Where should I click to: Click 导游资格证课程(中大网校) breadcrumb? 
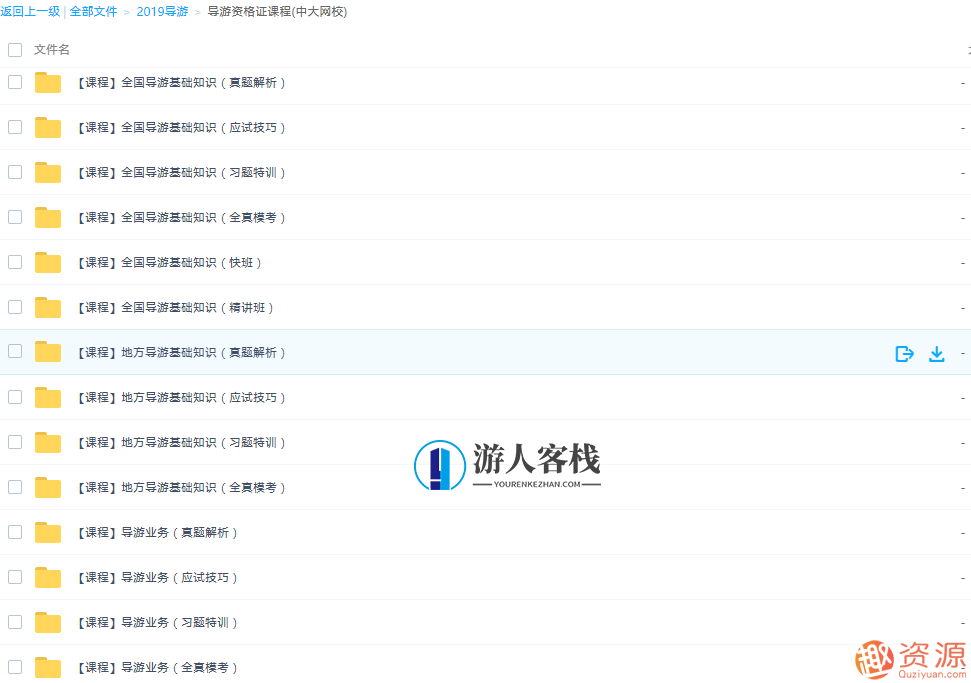click(x=276, y=11)
